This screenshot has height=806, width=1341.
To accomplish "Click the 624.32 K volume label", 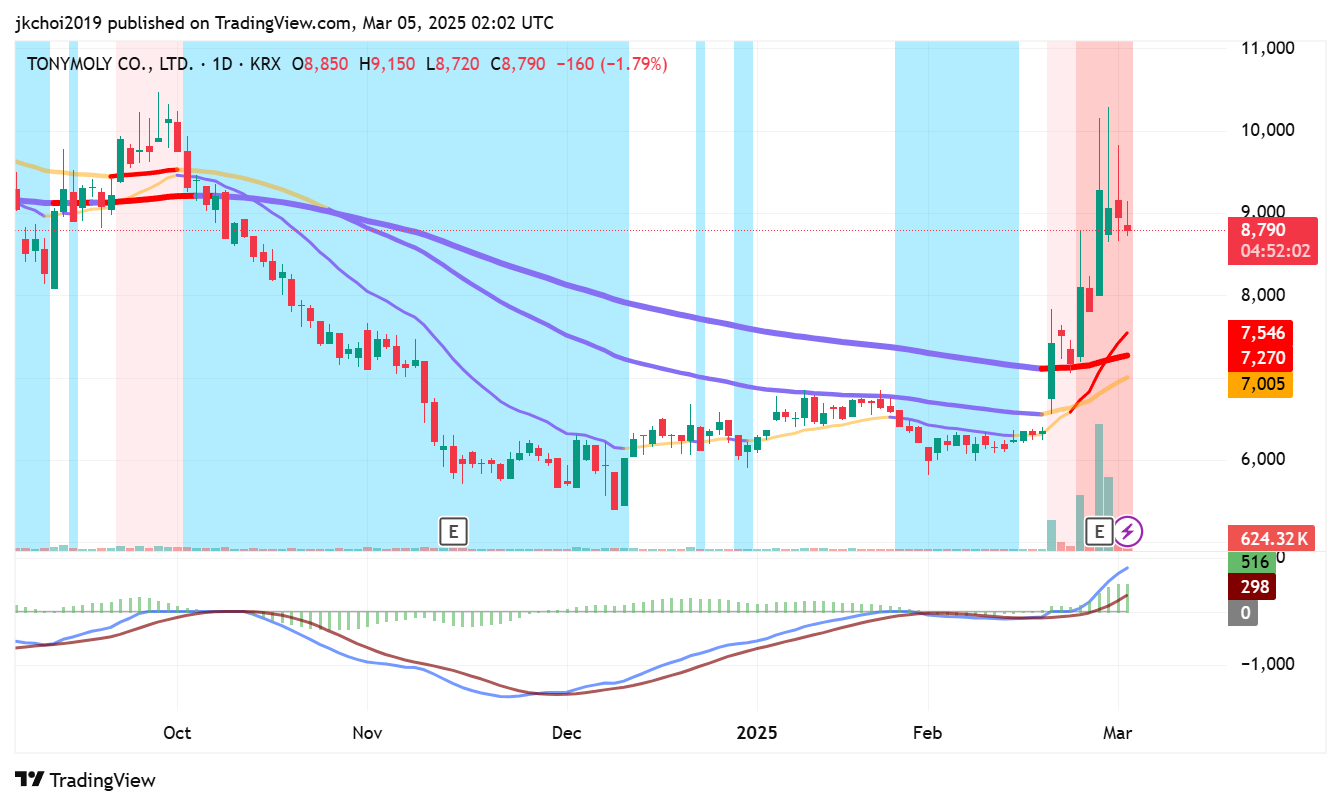I will click(x=1273, y=539).
